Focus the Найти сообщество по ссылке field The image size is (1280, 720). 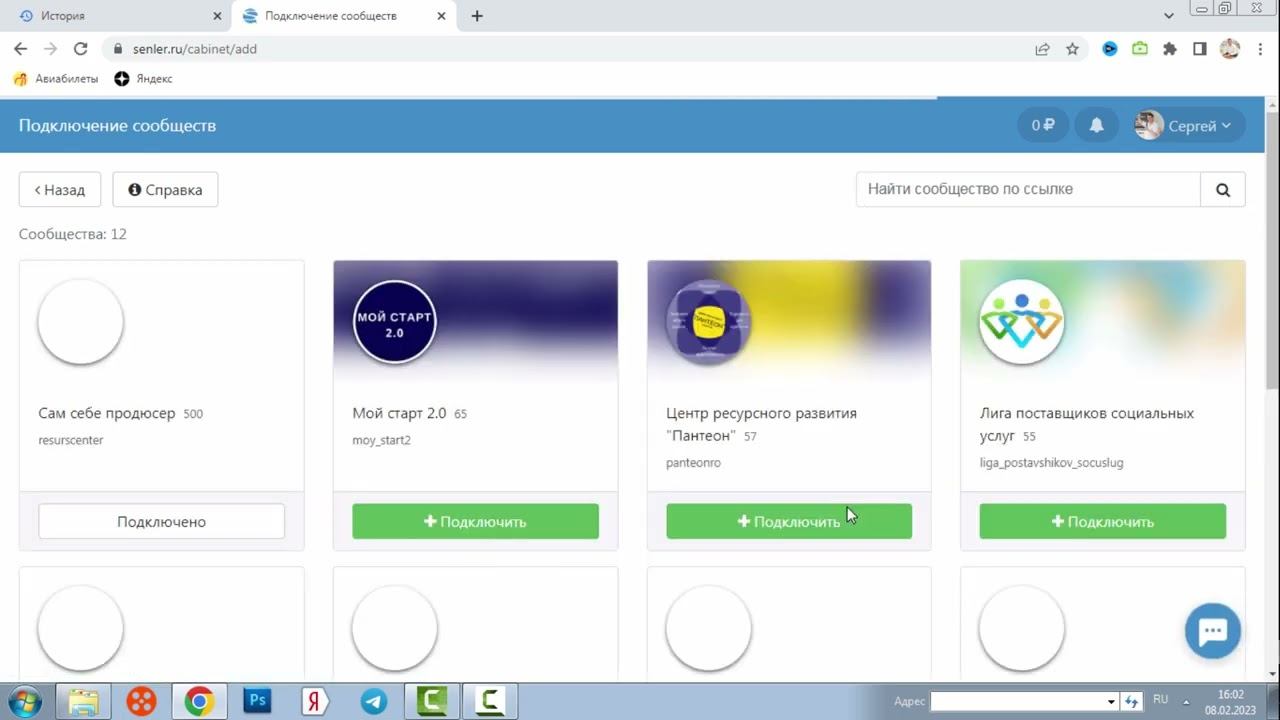point(1028,189)
